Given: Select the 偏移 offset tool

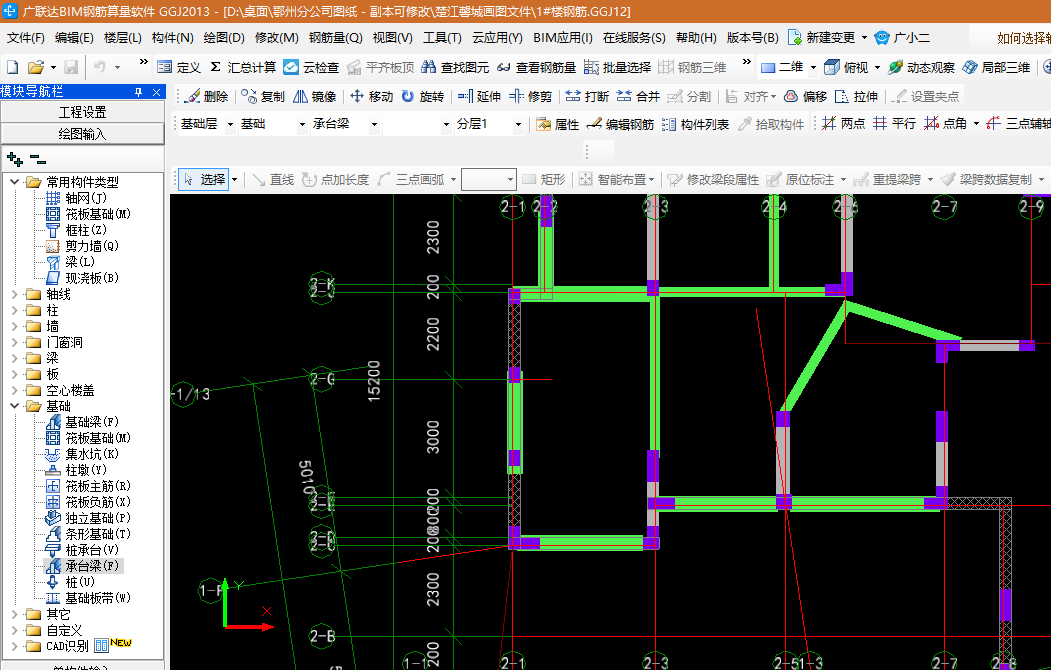Looking at the screenshot, I should (805, 96).
